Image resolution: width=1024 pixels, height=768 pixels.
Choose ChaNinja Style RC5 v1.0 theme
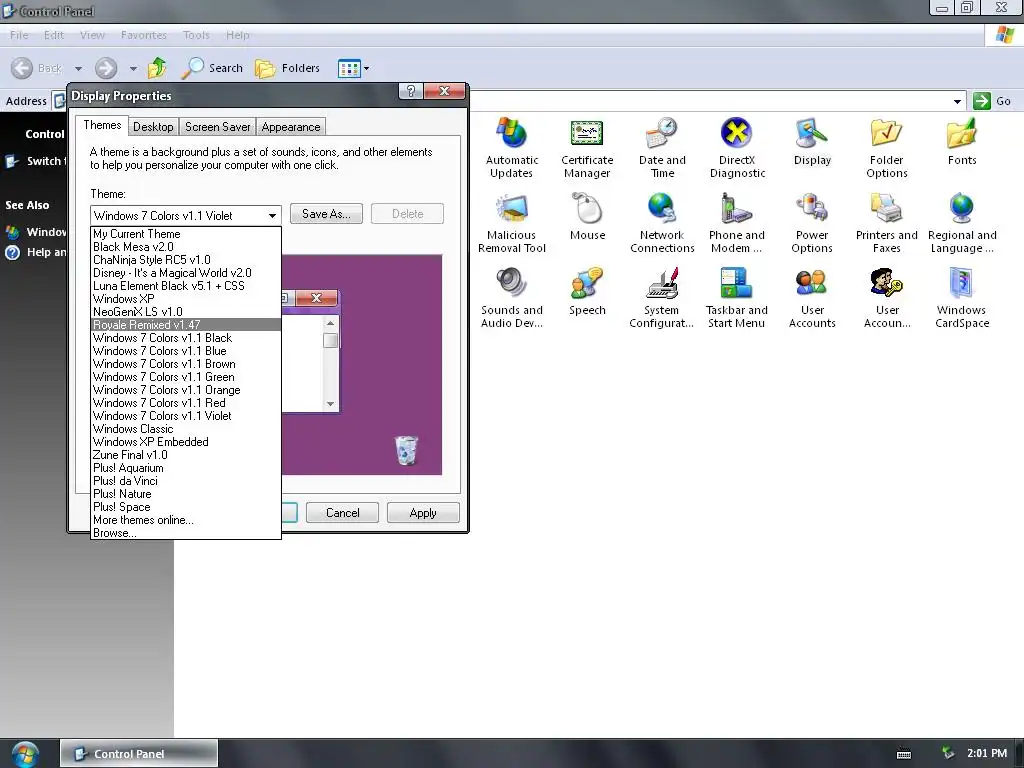point(185,260)
